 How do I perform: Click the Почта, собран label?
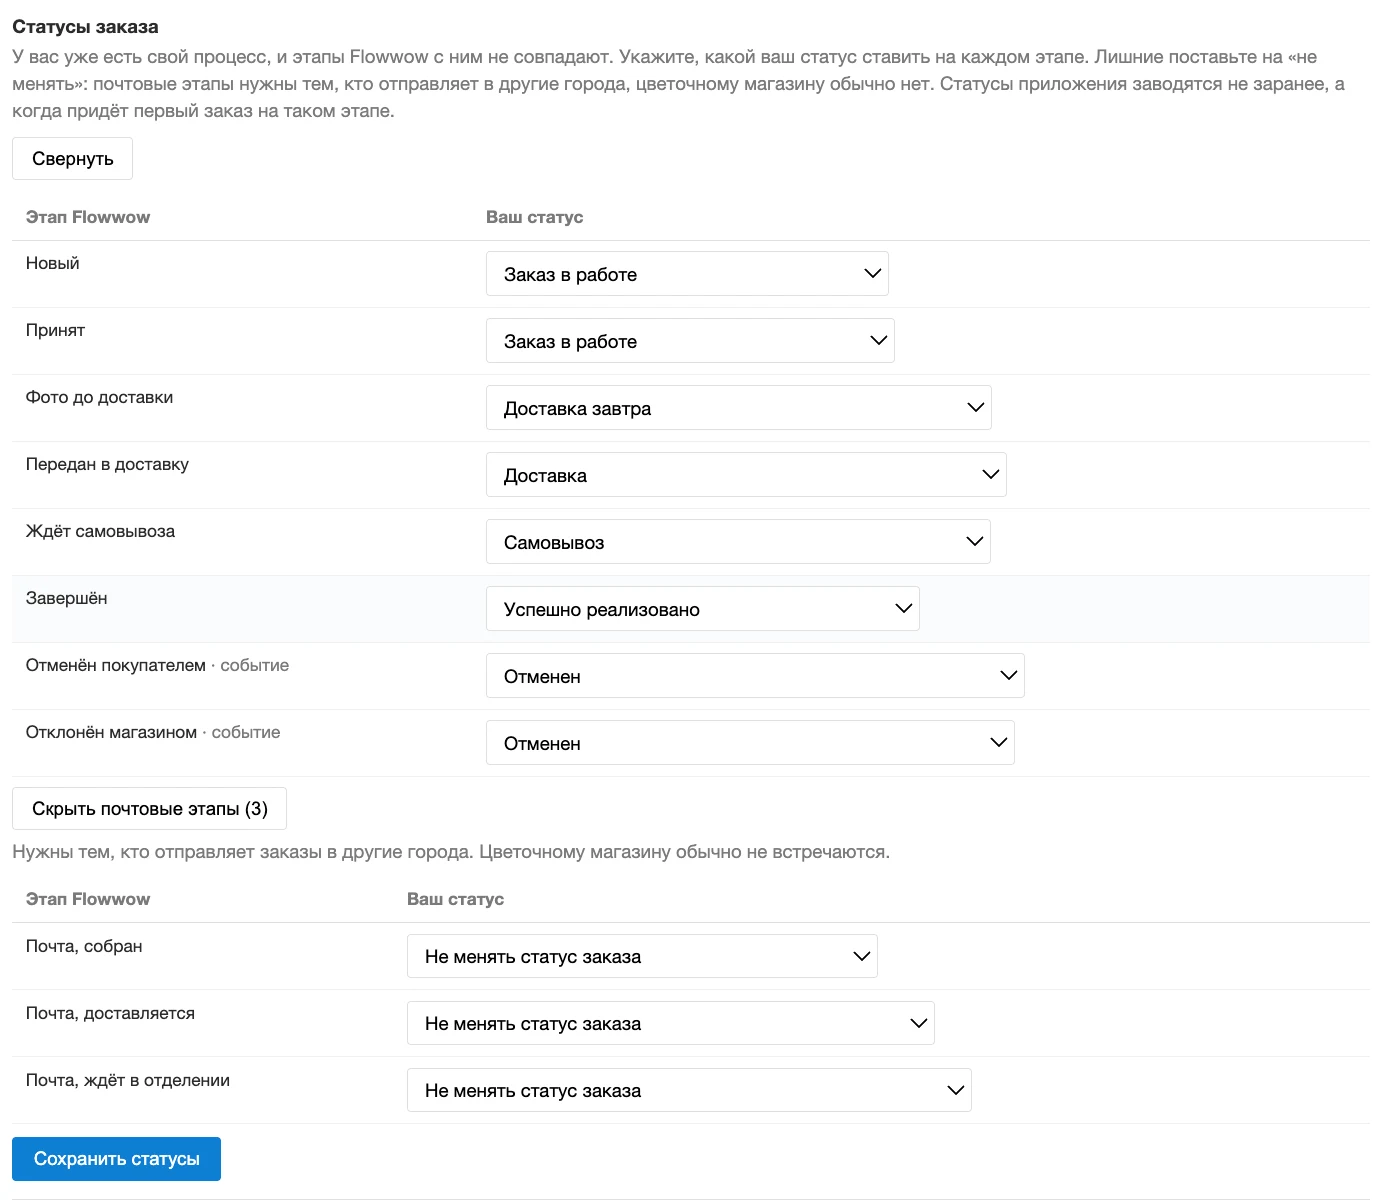click(x=84, y=946)
